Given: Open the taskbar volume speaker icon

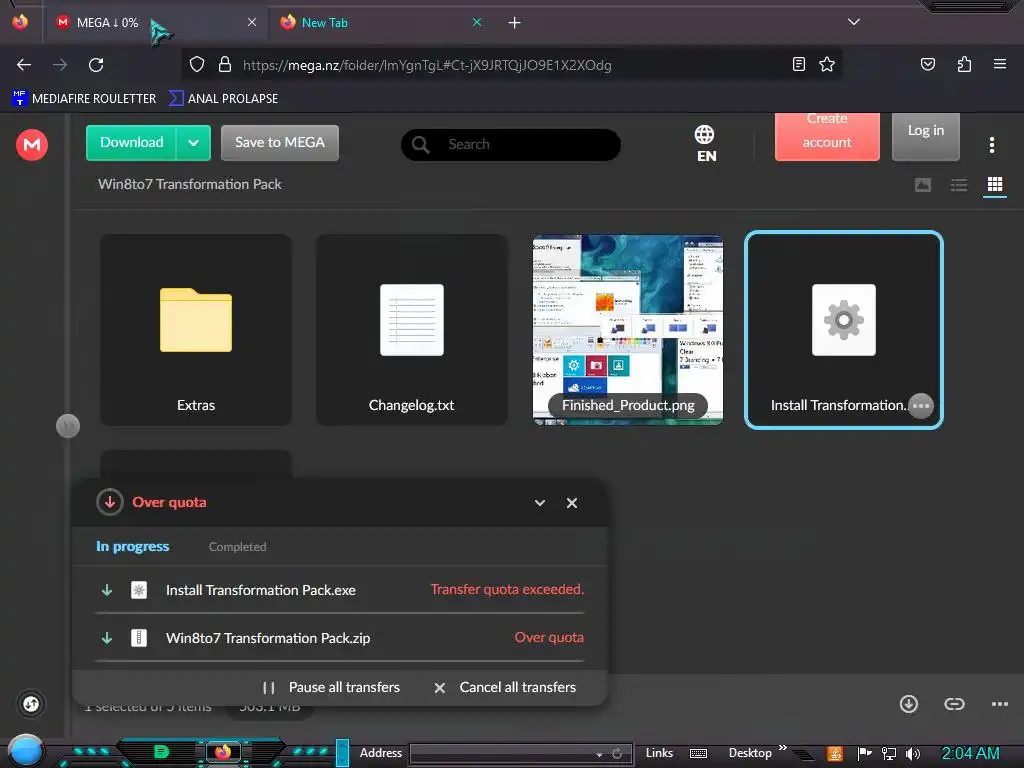Looking at the screenshot, I should click(x=913, y=754).
